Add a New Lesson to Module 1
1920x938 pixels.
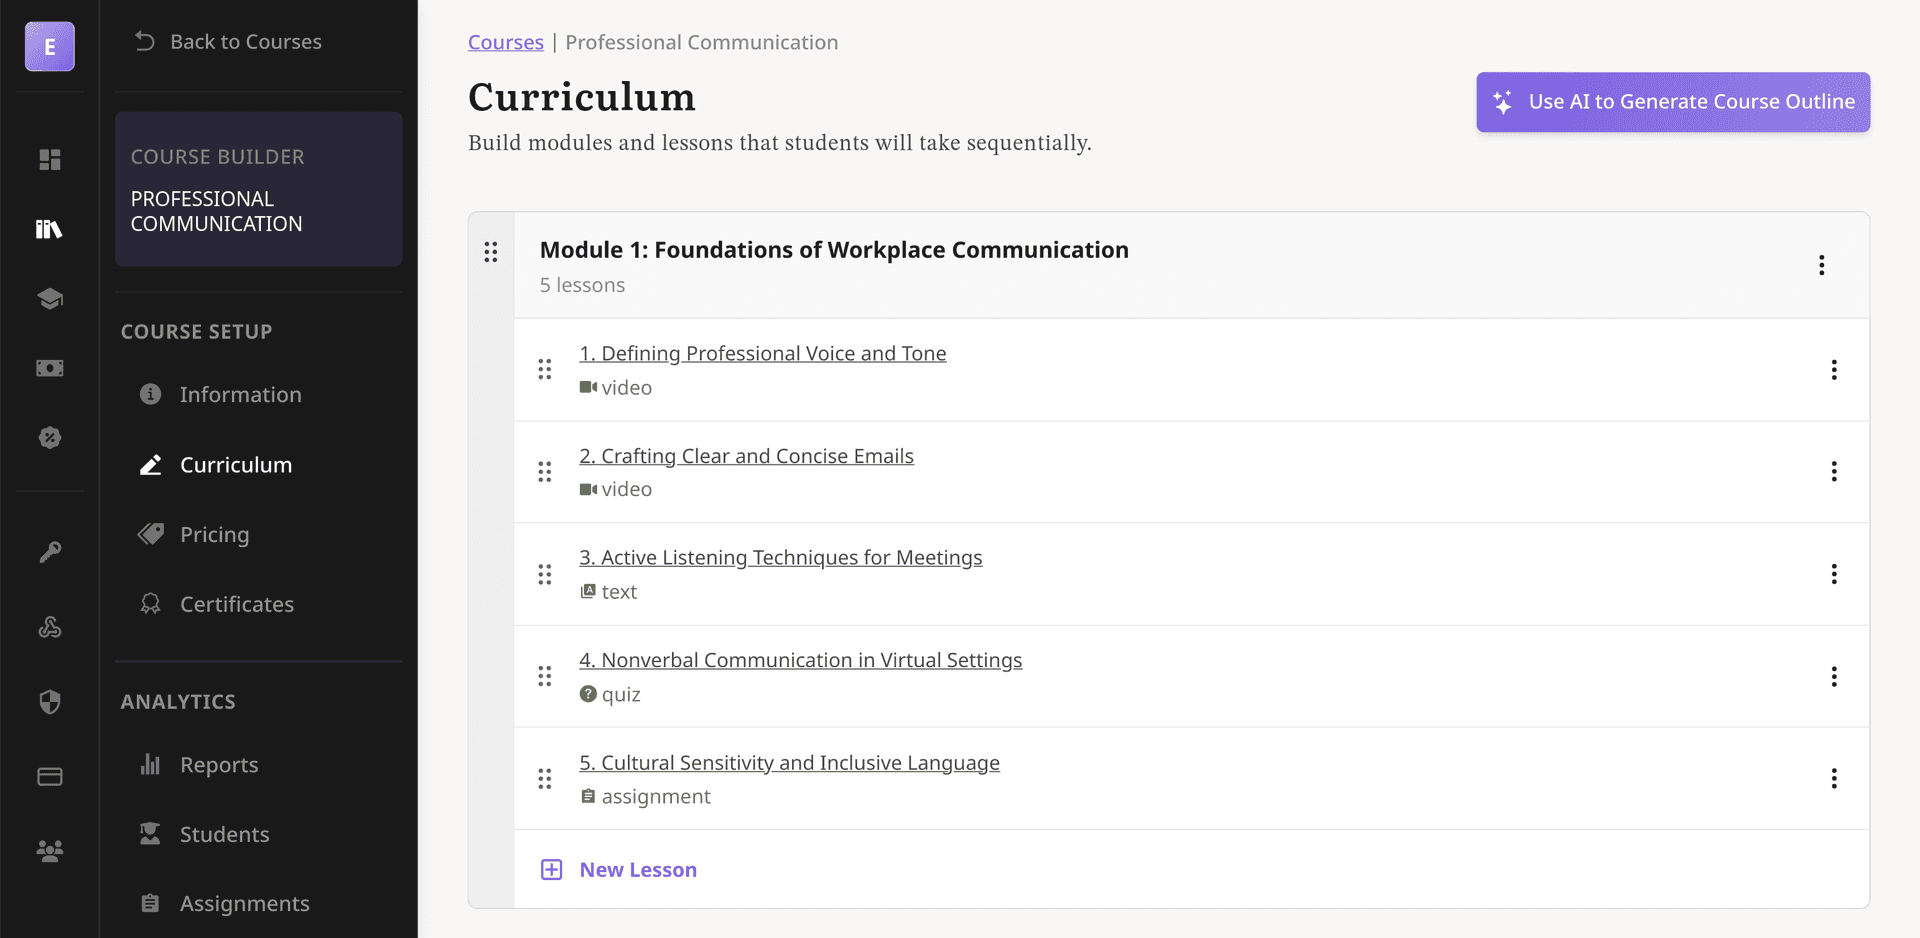637,870
